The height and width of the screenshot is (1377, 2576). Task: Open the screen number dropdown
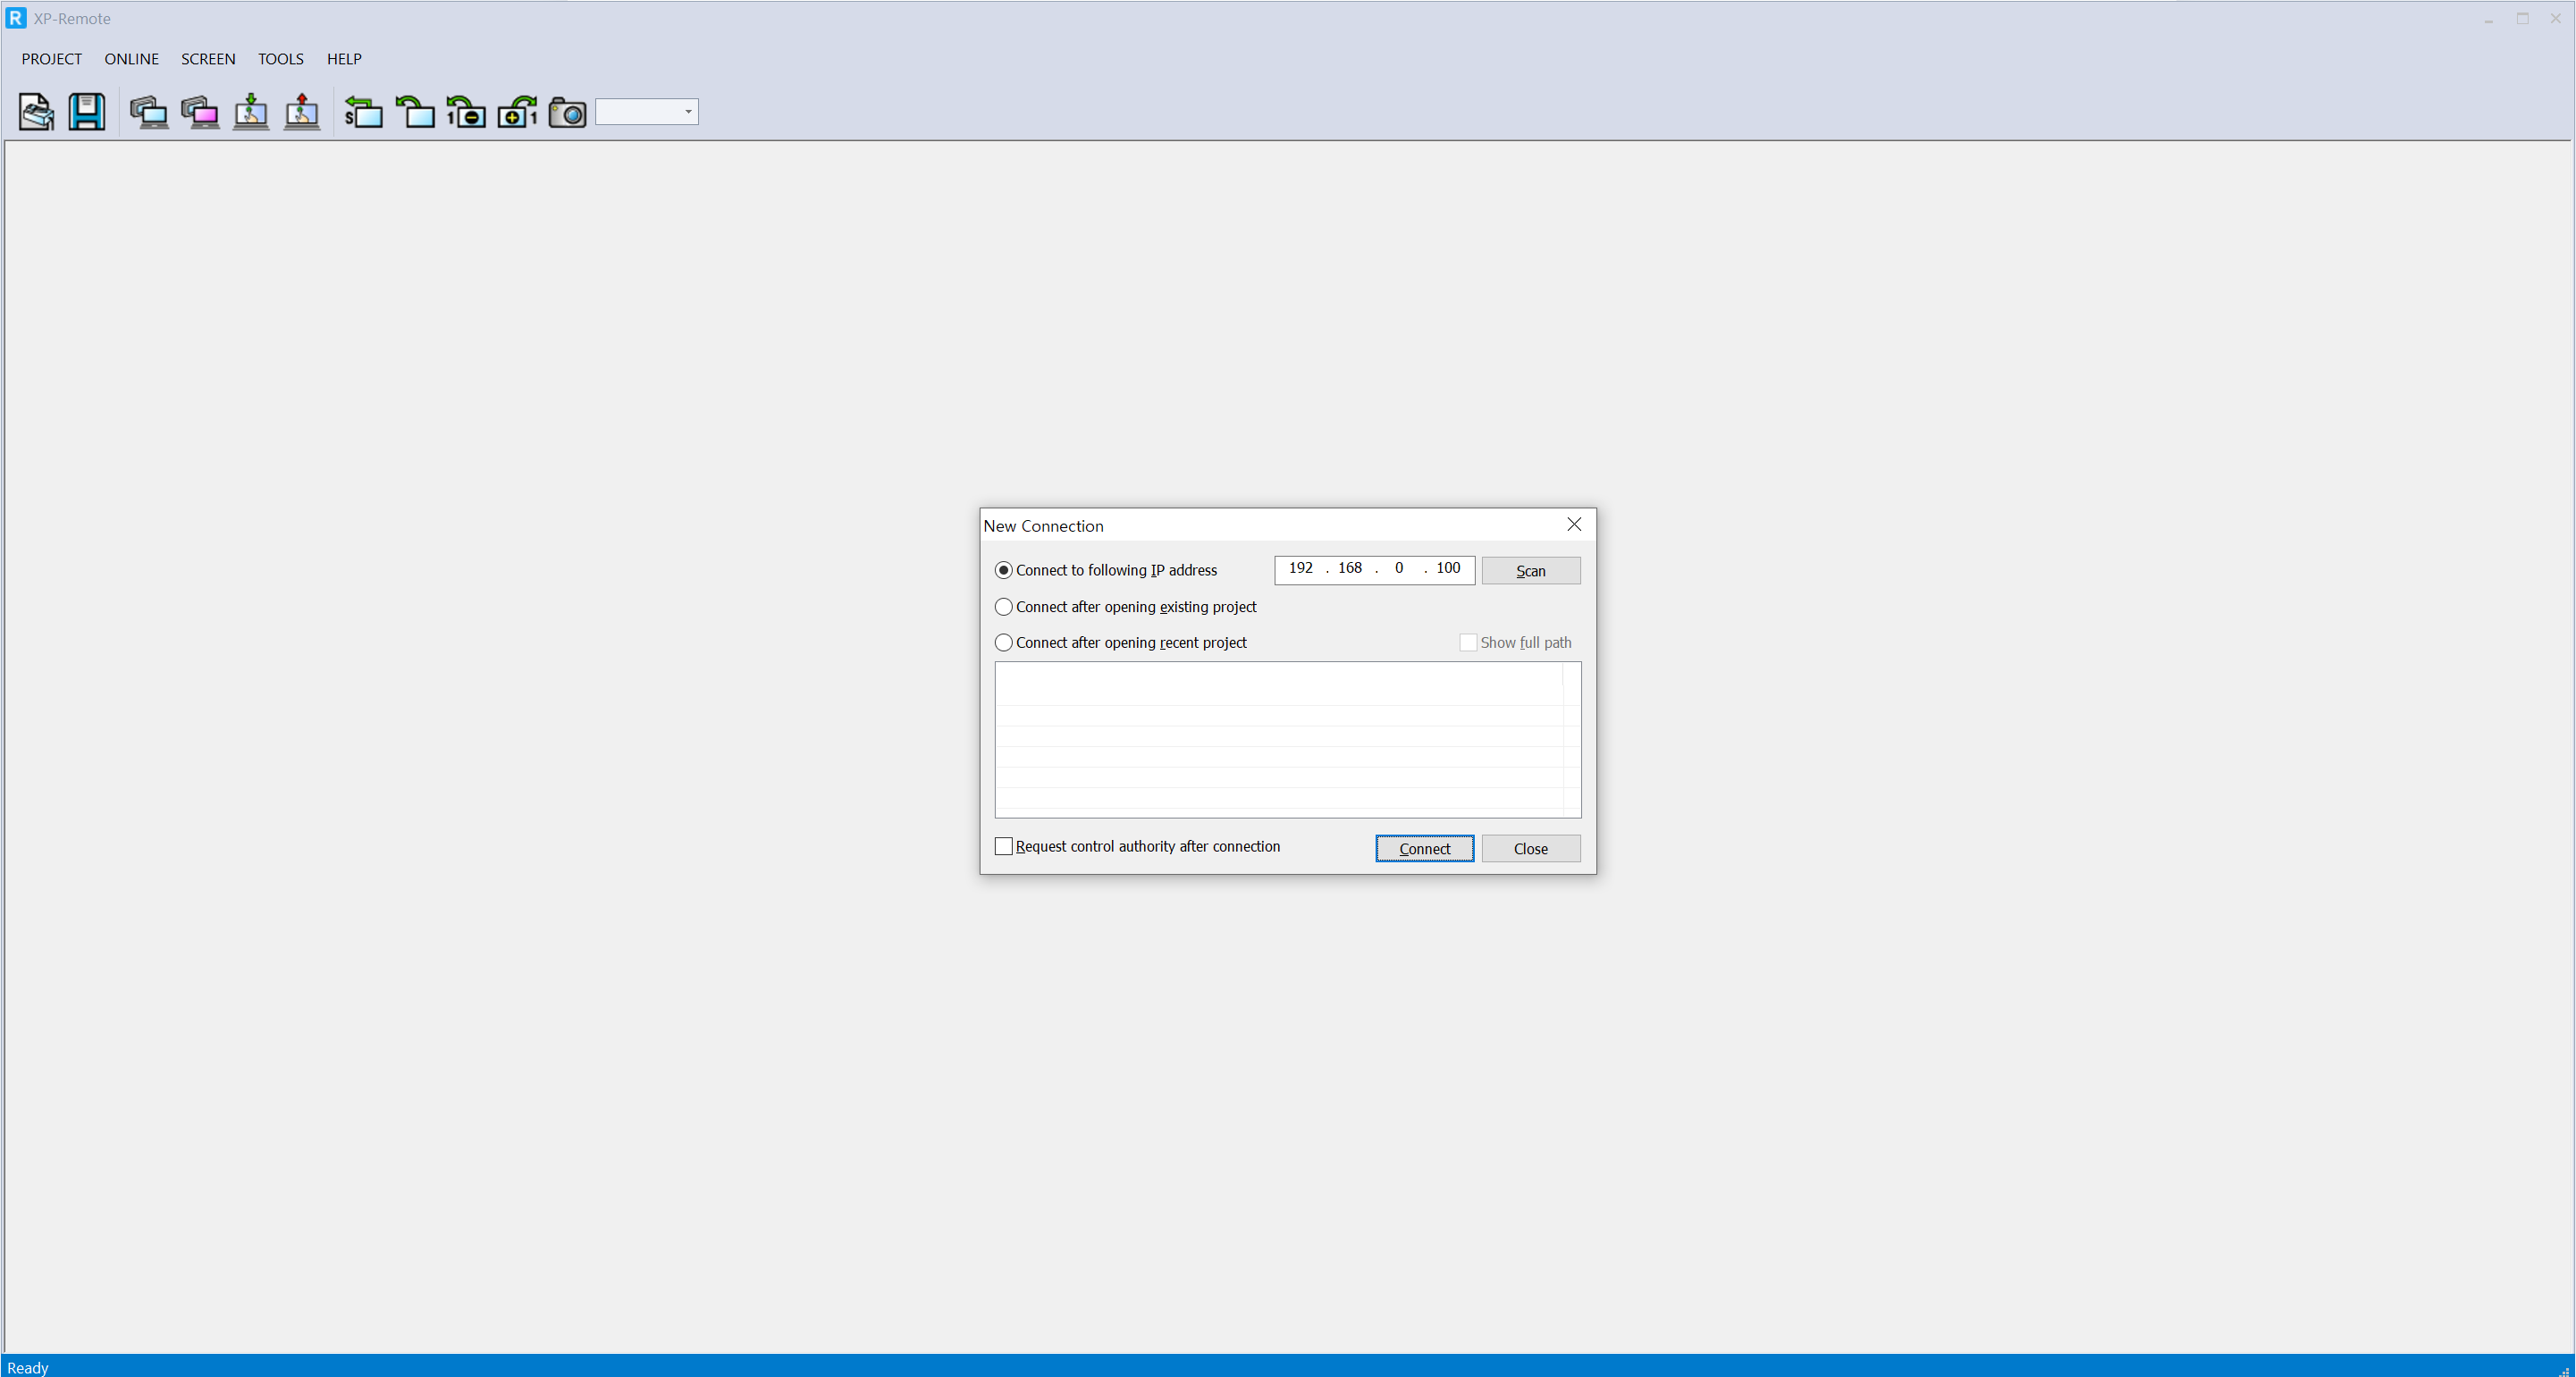tap(687, 112)
